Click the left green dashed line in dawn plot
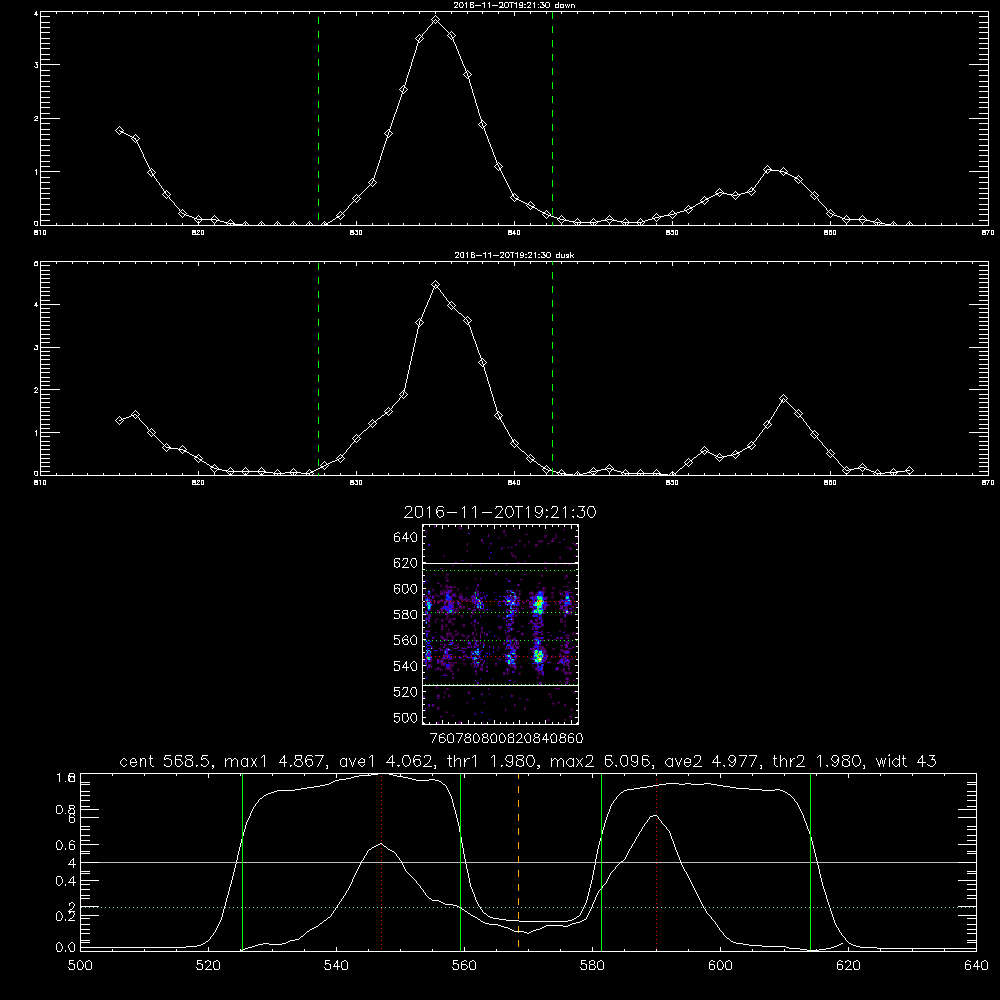This screenshot has height=1000, width=1000. point(318,119)
